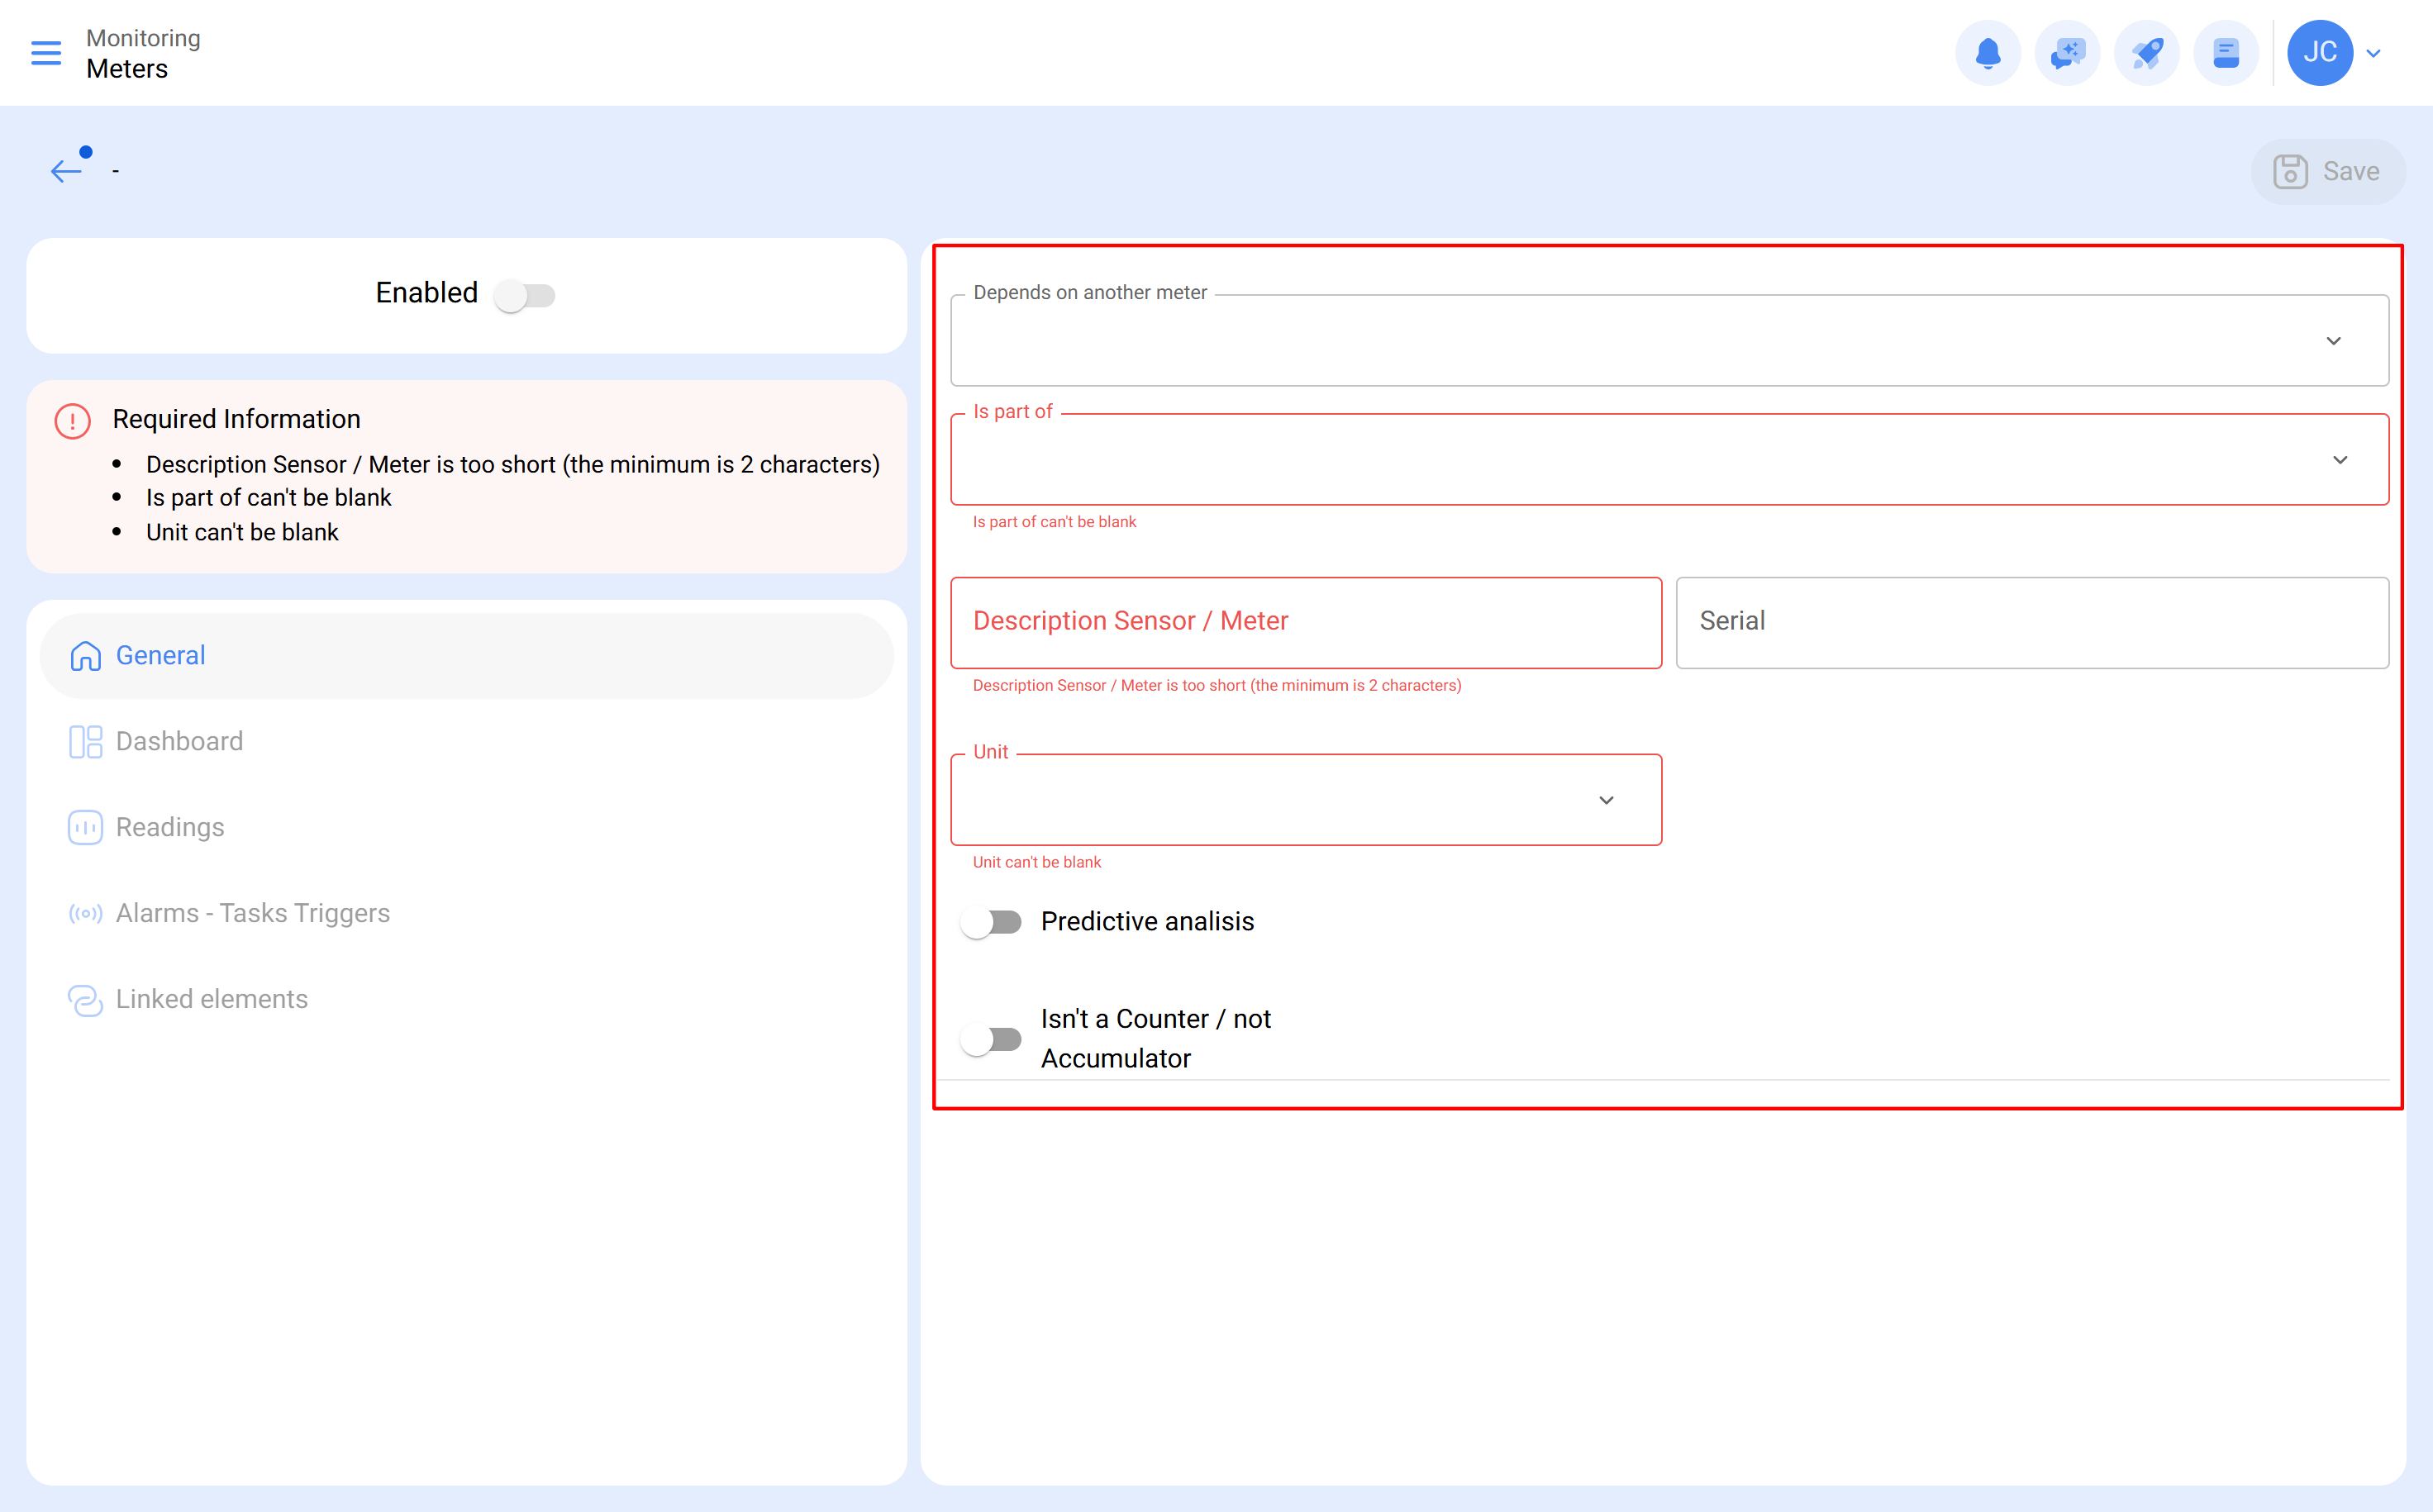The width and height of the screenshot is (2433, 1512).
Task: Open the hamburger navigation menu
Action: [46, 53]
